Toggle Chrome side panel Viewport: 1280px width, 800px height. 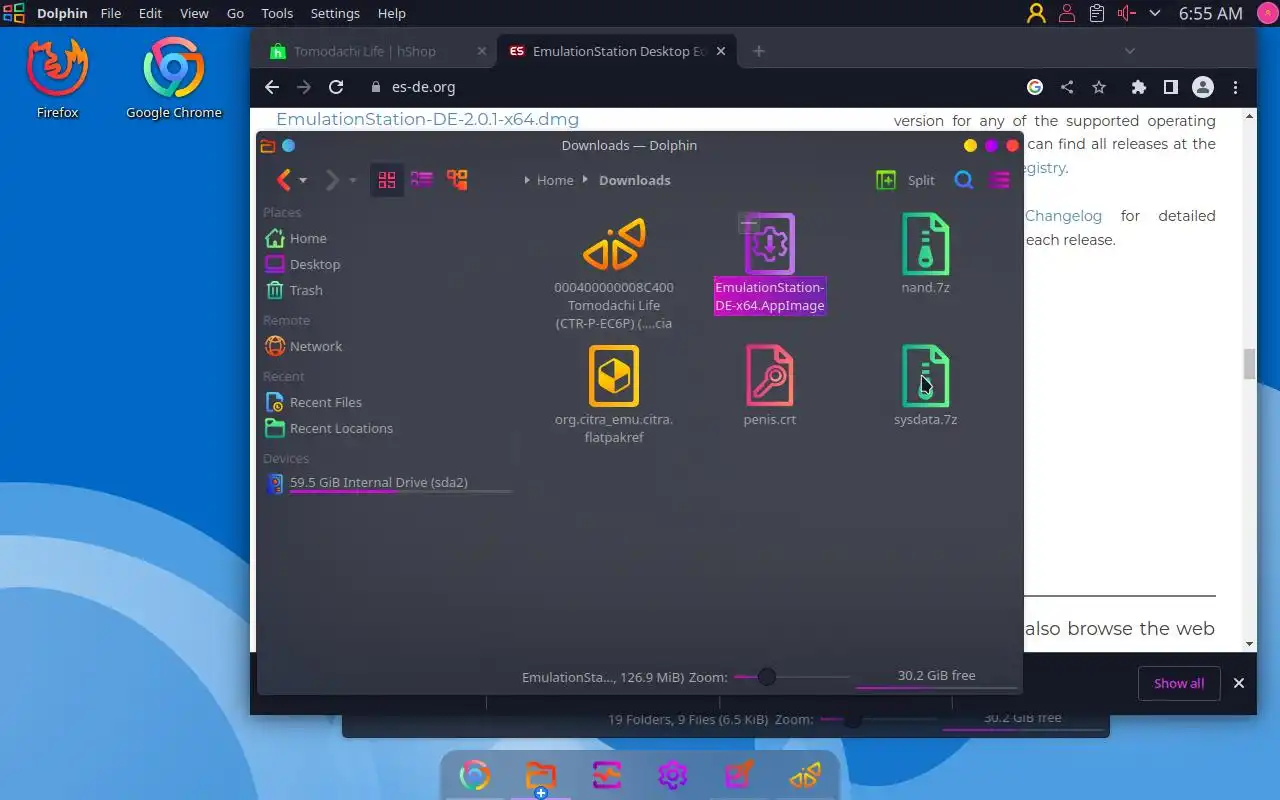pos(1170,87)
